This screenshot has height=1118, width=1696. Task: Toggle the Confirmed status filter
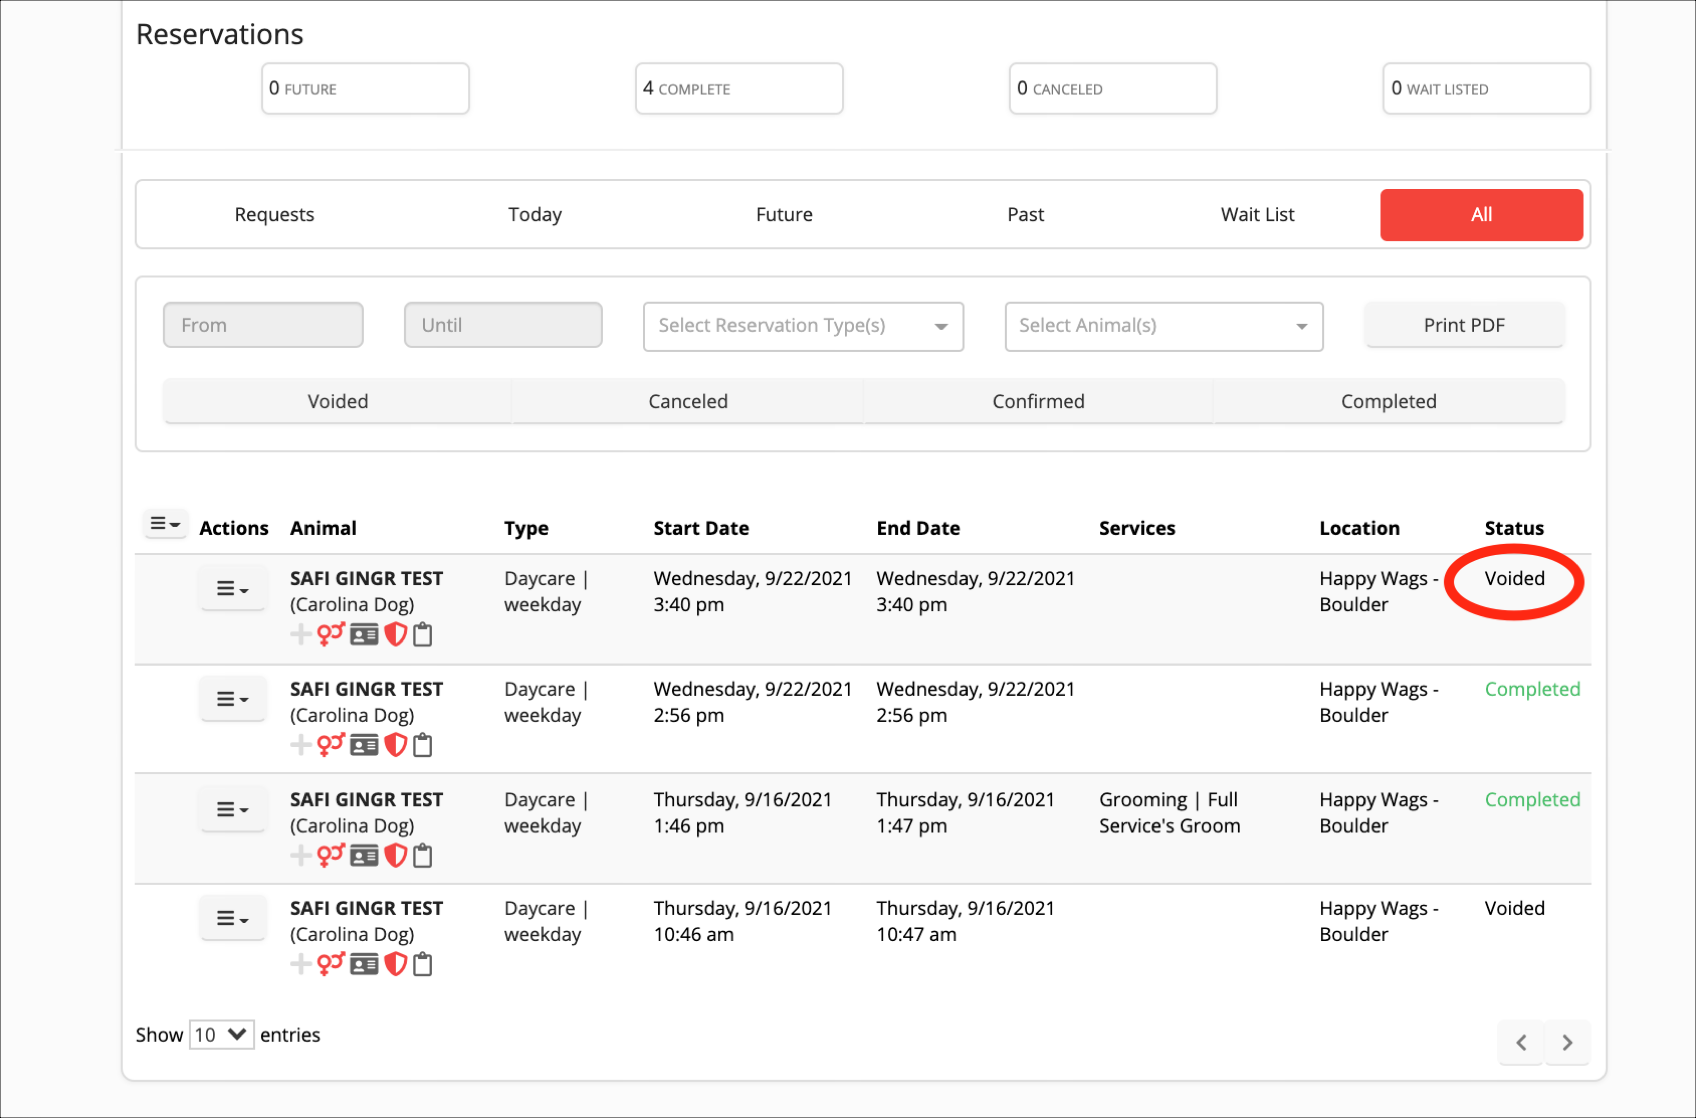coord(1038,401)
